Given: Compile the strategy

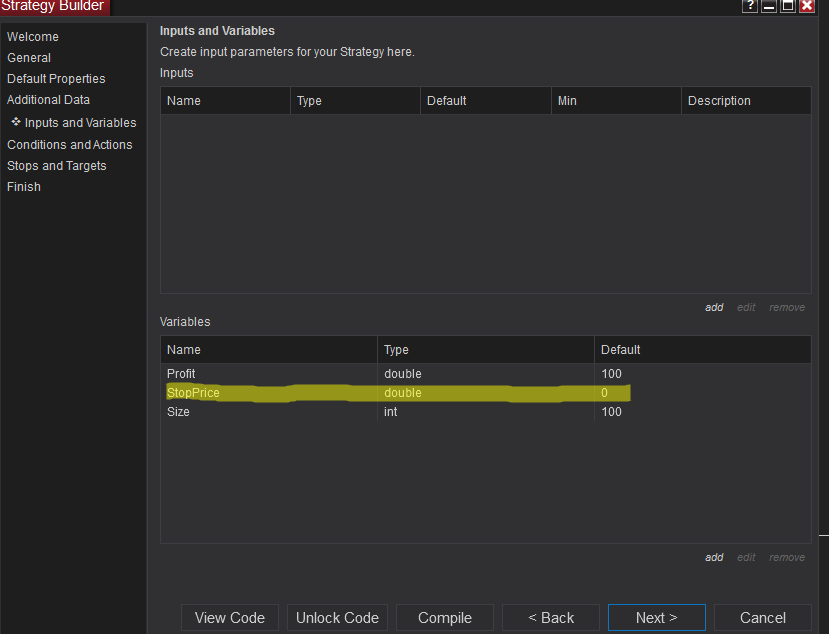Looking at the screenshot, I should click(445, 618).
